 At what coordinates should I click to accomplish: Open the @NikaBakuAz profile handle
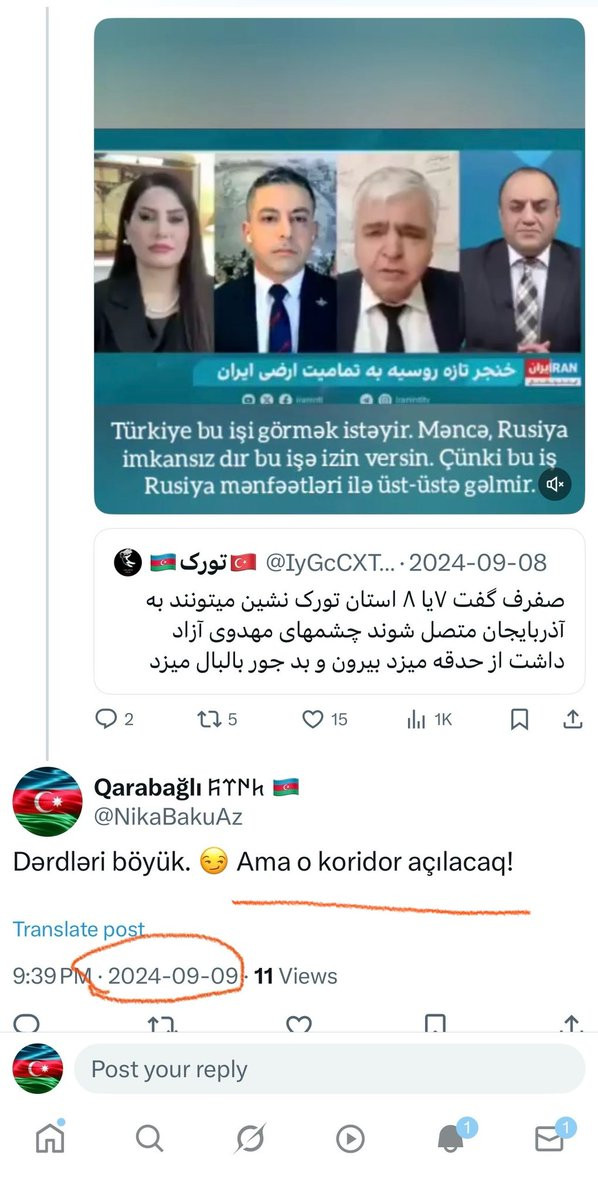[x=168, y=817]
